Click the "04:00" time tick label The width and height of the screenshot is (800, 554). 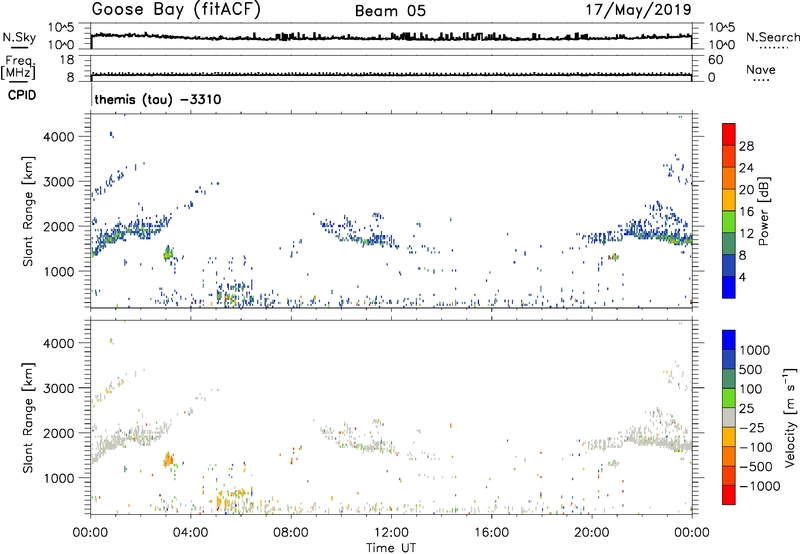[190, 533]
